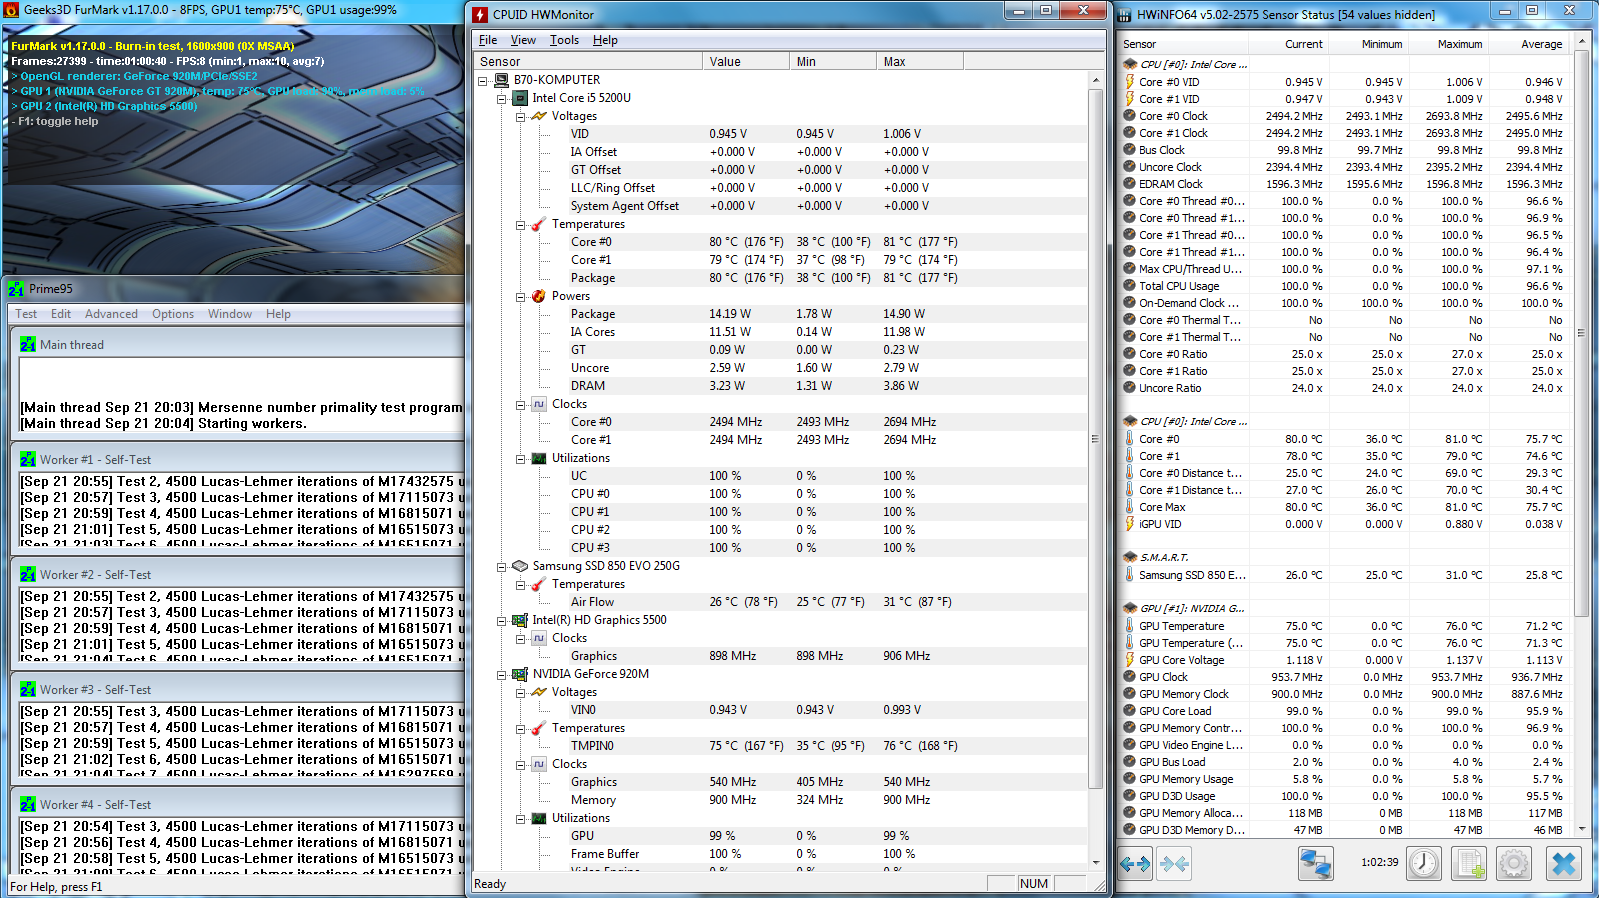Click CPUID HWMonitor title bar lightning icon
Image resolution: width=1599 pixels, height=898 pixels.
coord(480,14)
